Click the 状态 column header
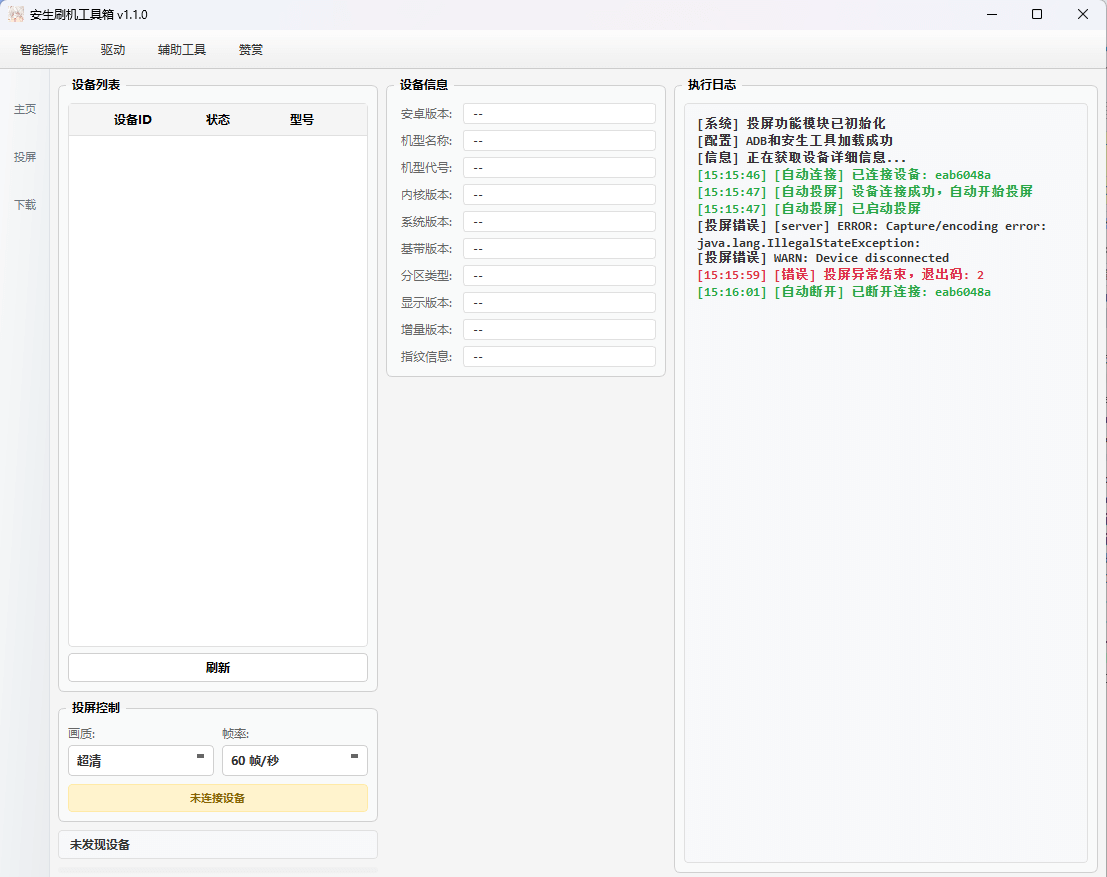The image size is (1107, 877). (x=218, y=119)
